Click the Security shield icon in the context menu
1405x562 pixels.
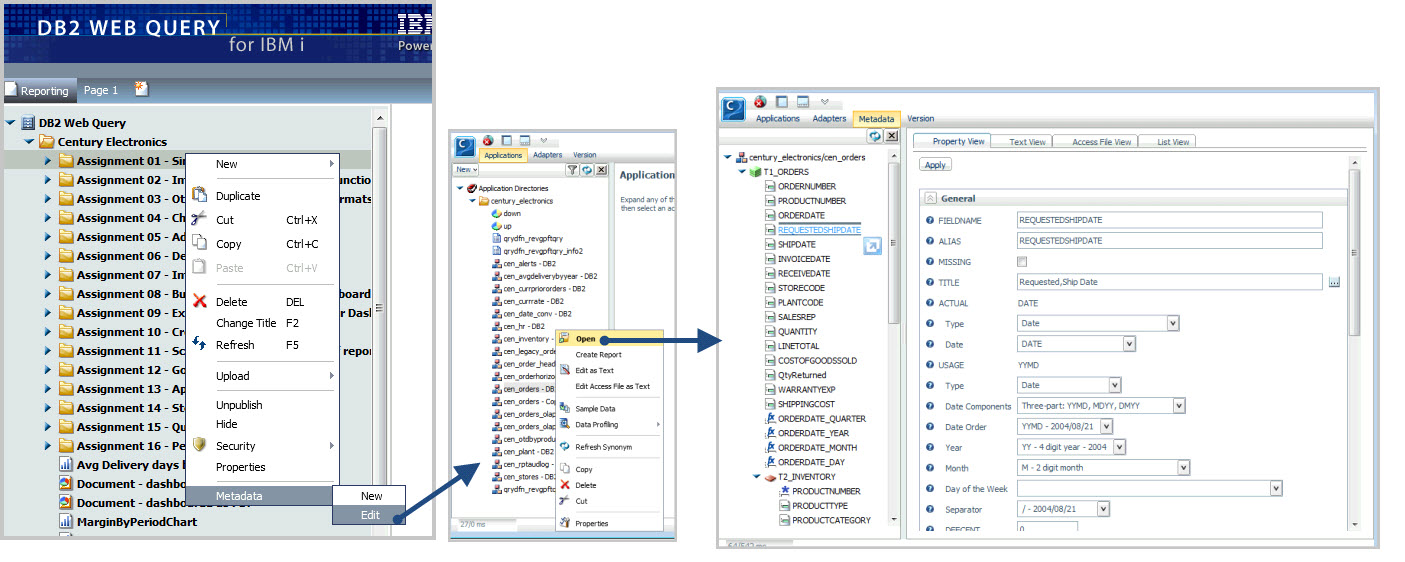(199, 446)
